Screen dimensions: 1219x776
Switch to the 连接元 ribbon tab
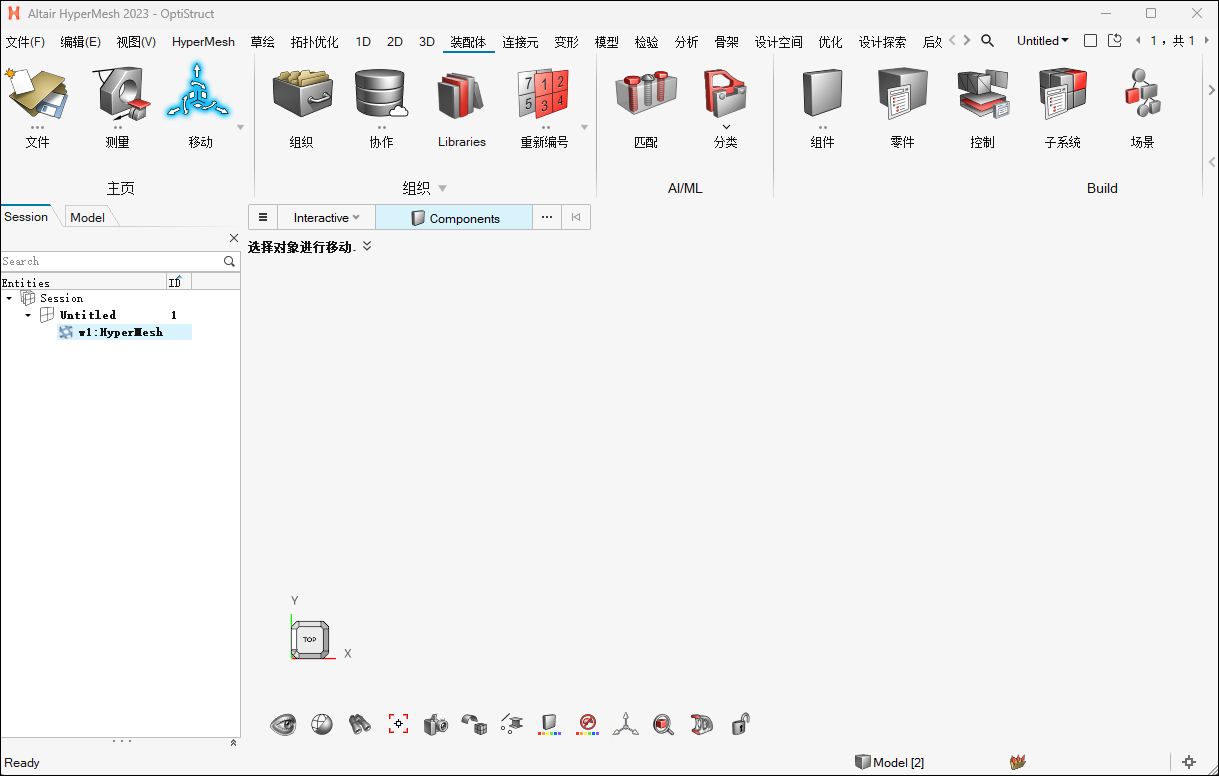point(520,42)
